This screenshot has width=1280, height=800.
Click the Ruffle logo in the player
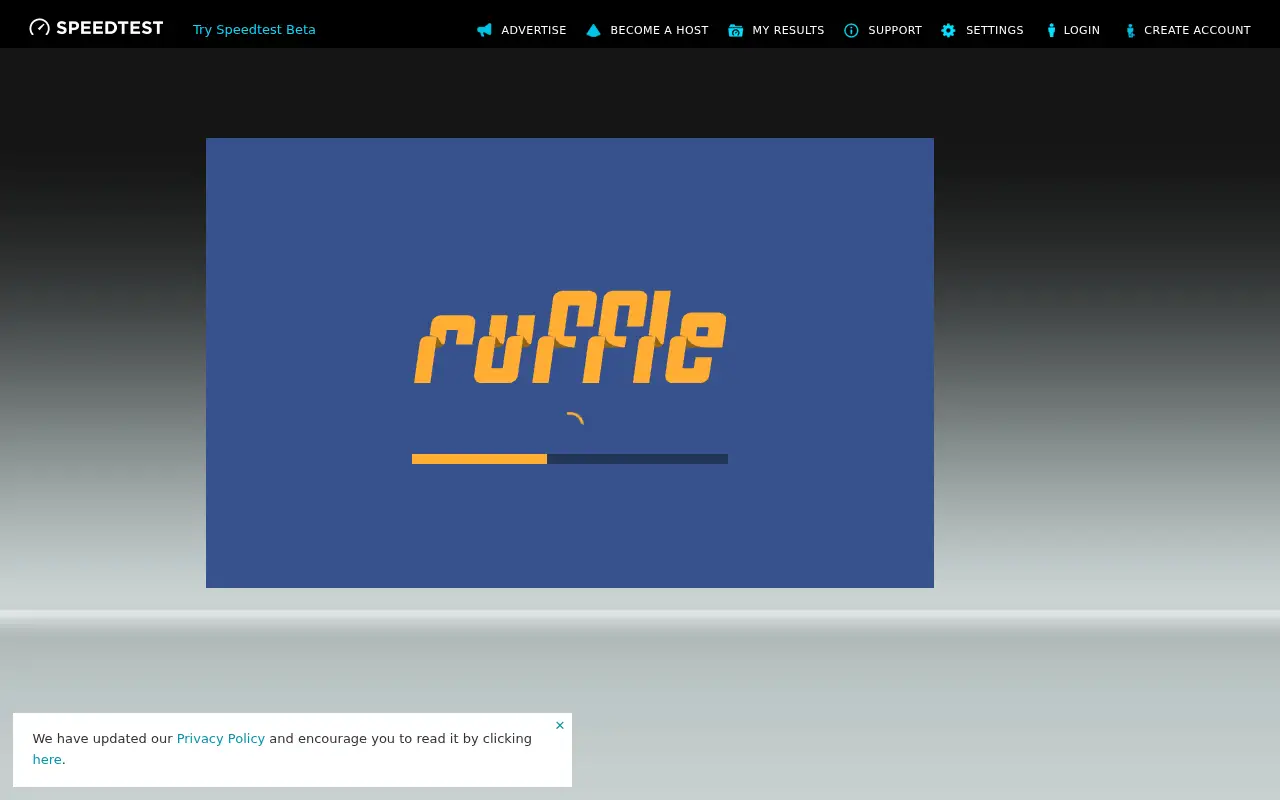[570, 337]
